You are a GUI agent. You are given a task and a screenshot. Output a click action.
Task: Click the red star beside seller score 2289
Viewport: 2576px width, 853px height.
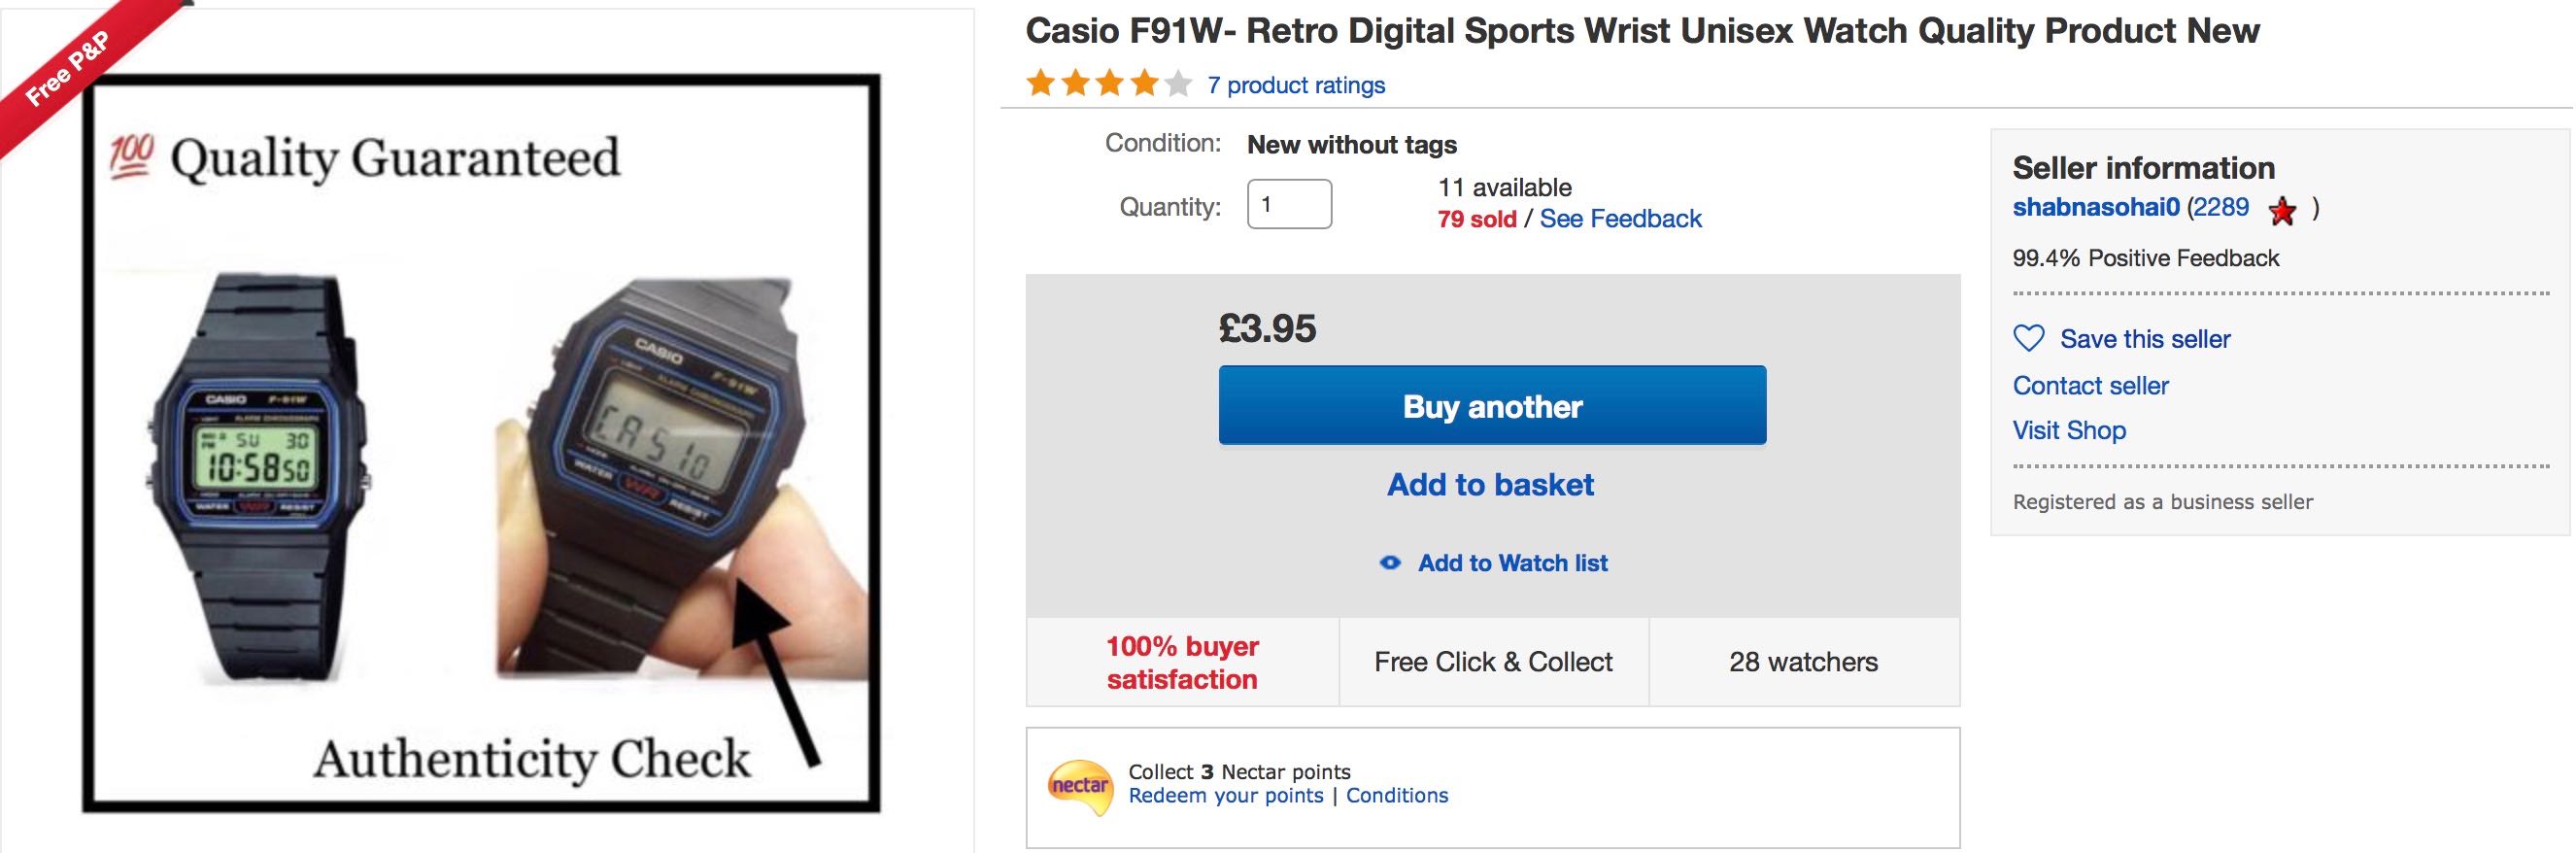tap(2283, 209)
